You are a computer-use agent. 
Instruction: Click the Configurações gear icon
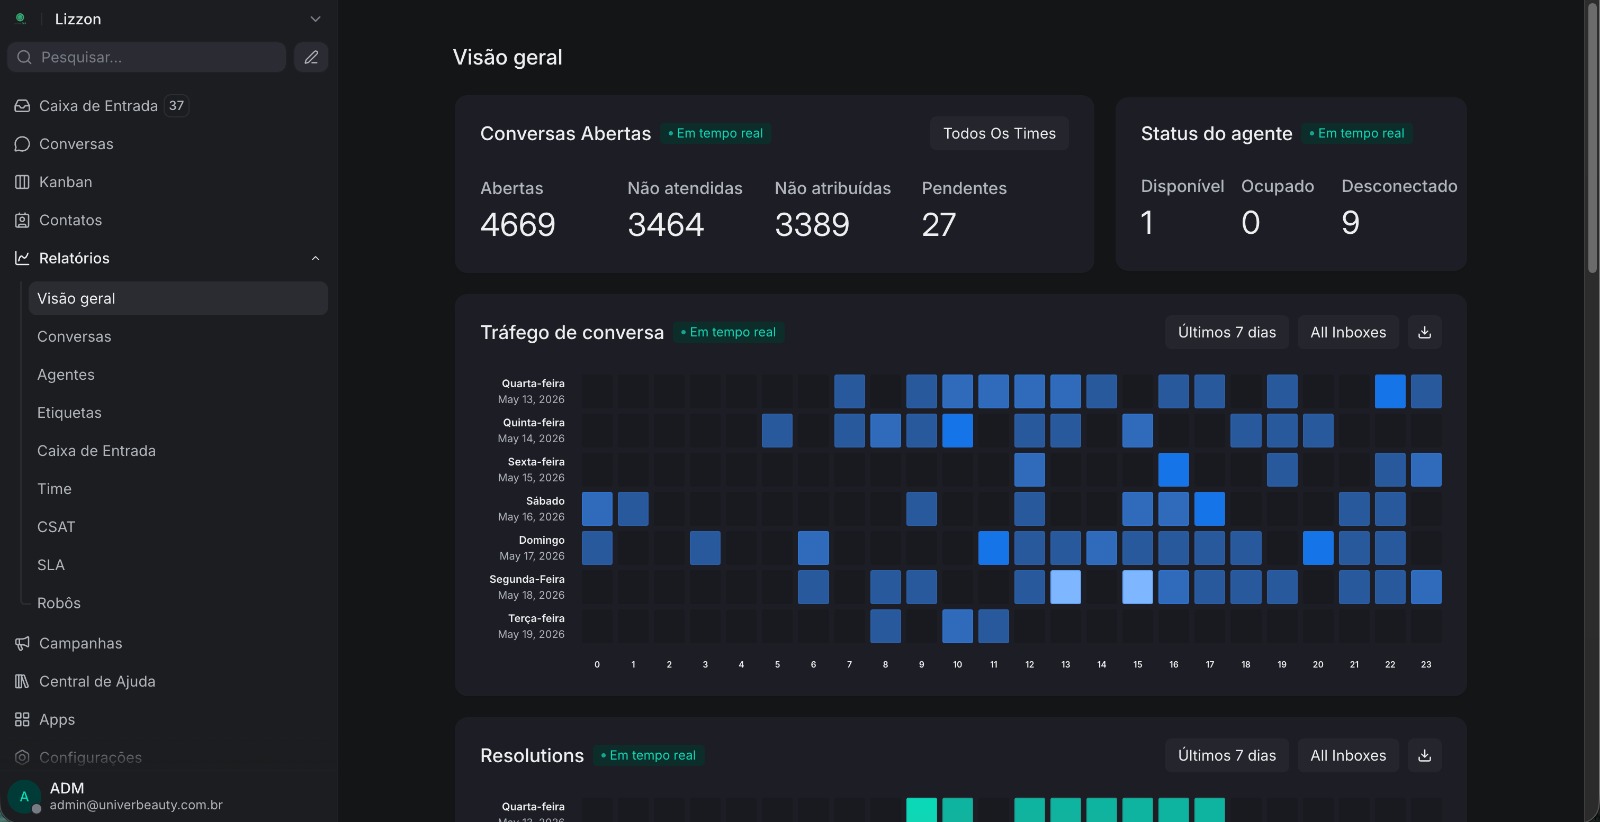pyautogui.click(x=22, y=757)
